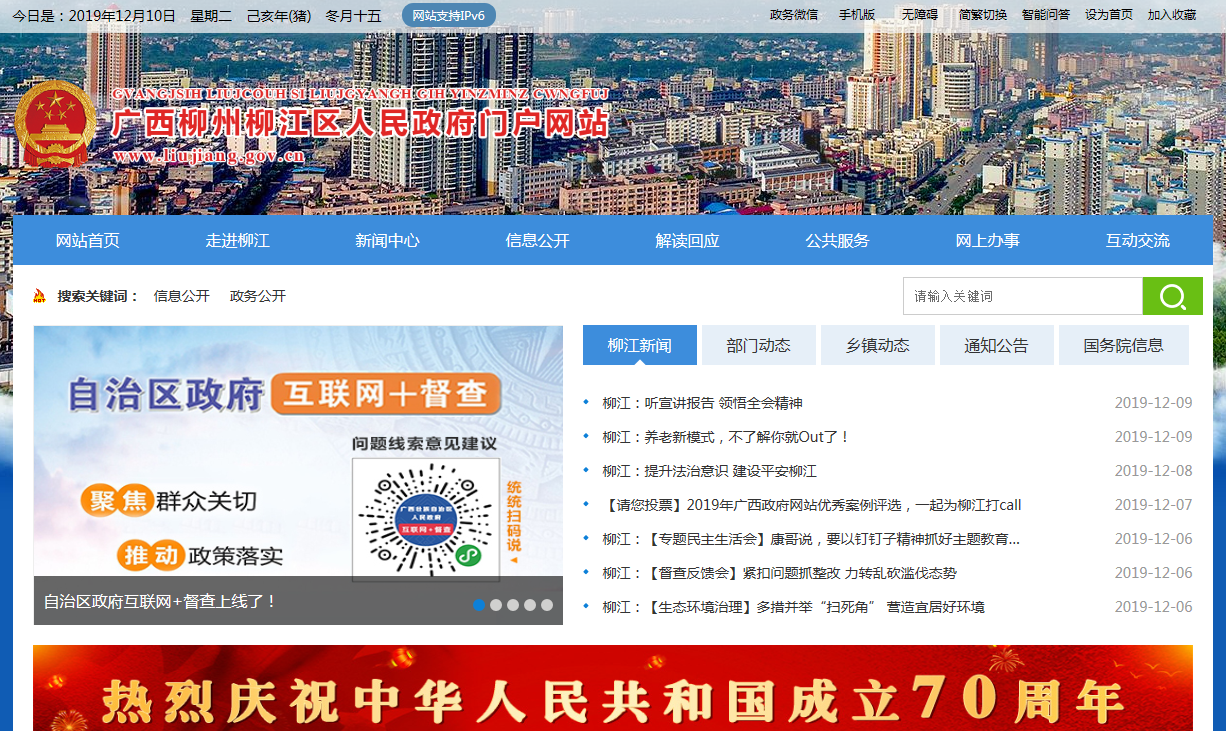The width and height of the screenshot is (1226, 731).
Task: Open the 政务微信 link
Action: pyautogui.click(x=794, y=15)
